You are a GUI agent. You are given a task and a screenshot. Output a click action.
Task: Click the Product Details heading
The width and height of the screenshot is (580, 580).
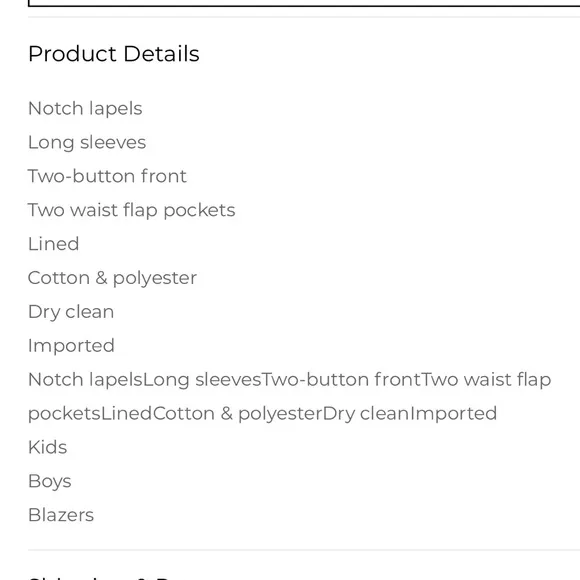[114, 54]
